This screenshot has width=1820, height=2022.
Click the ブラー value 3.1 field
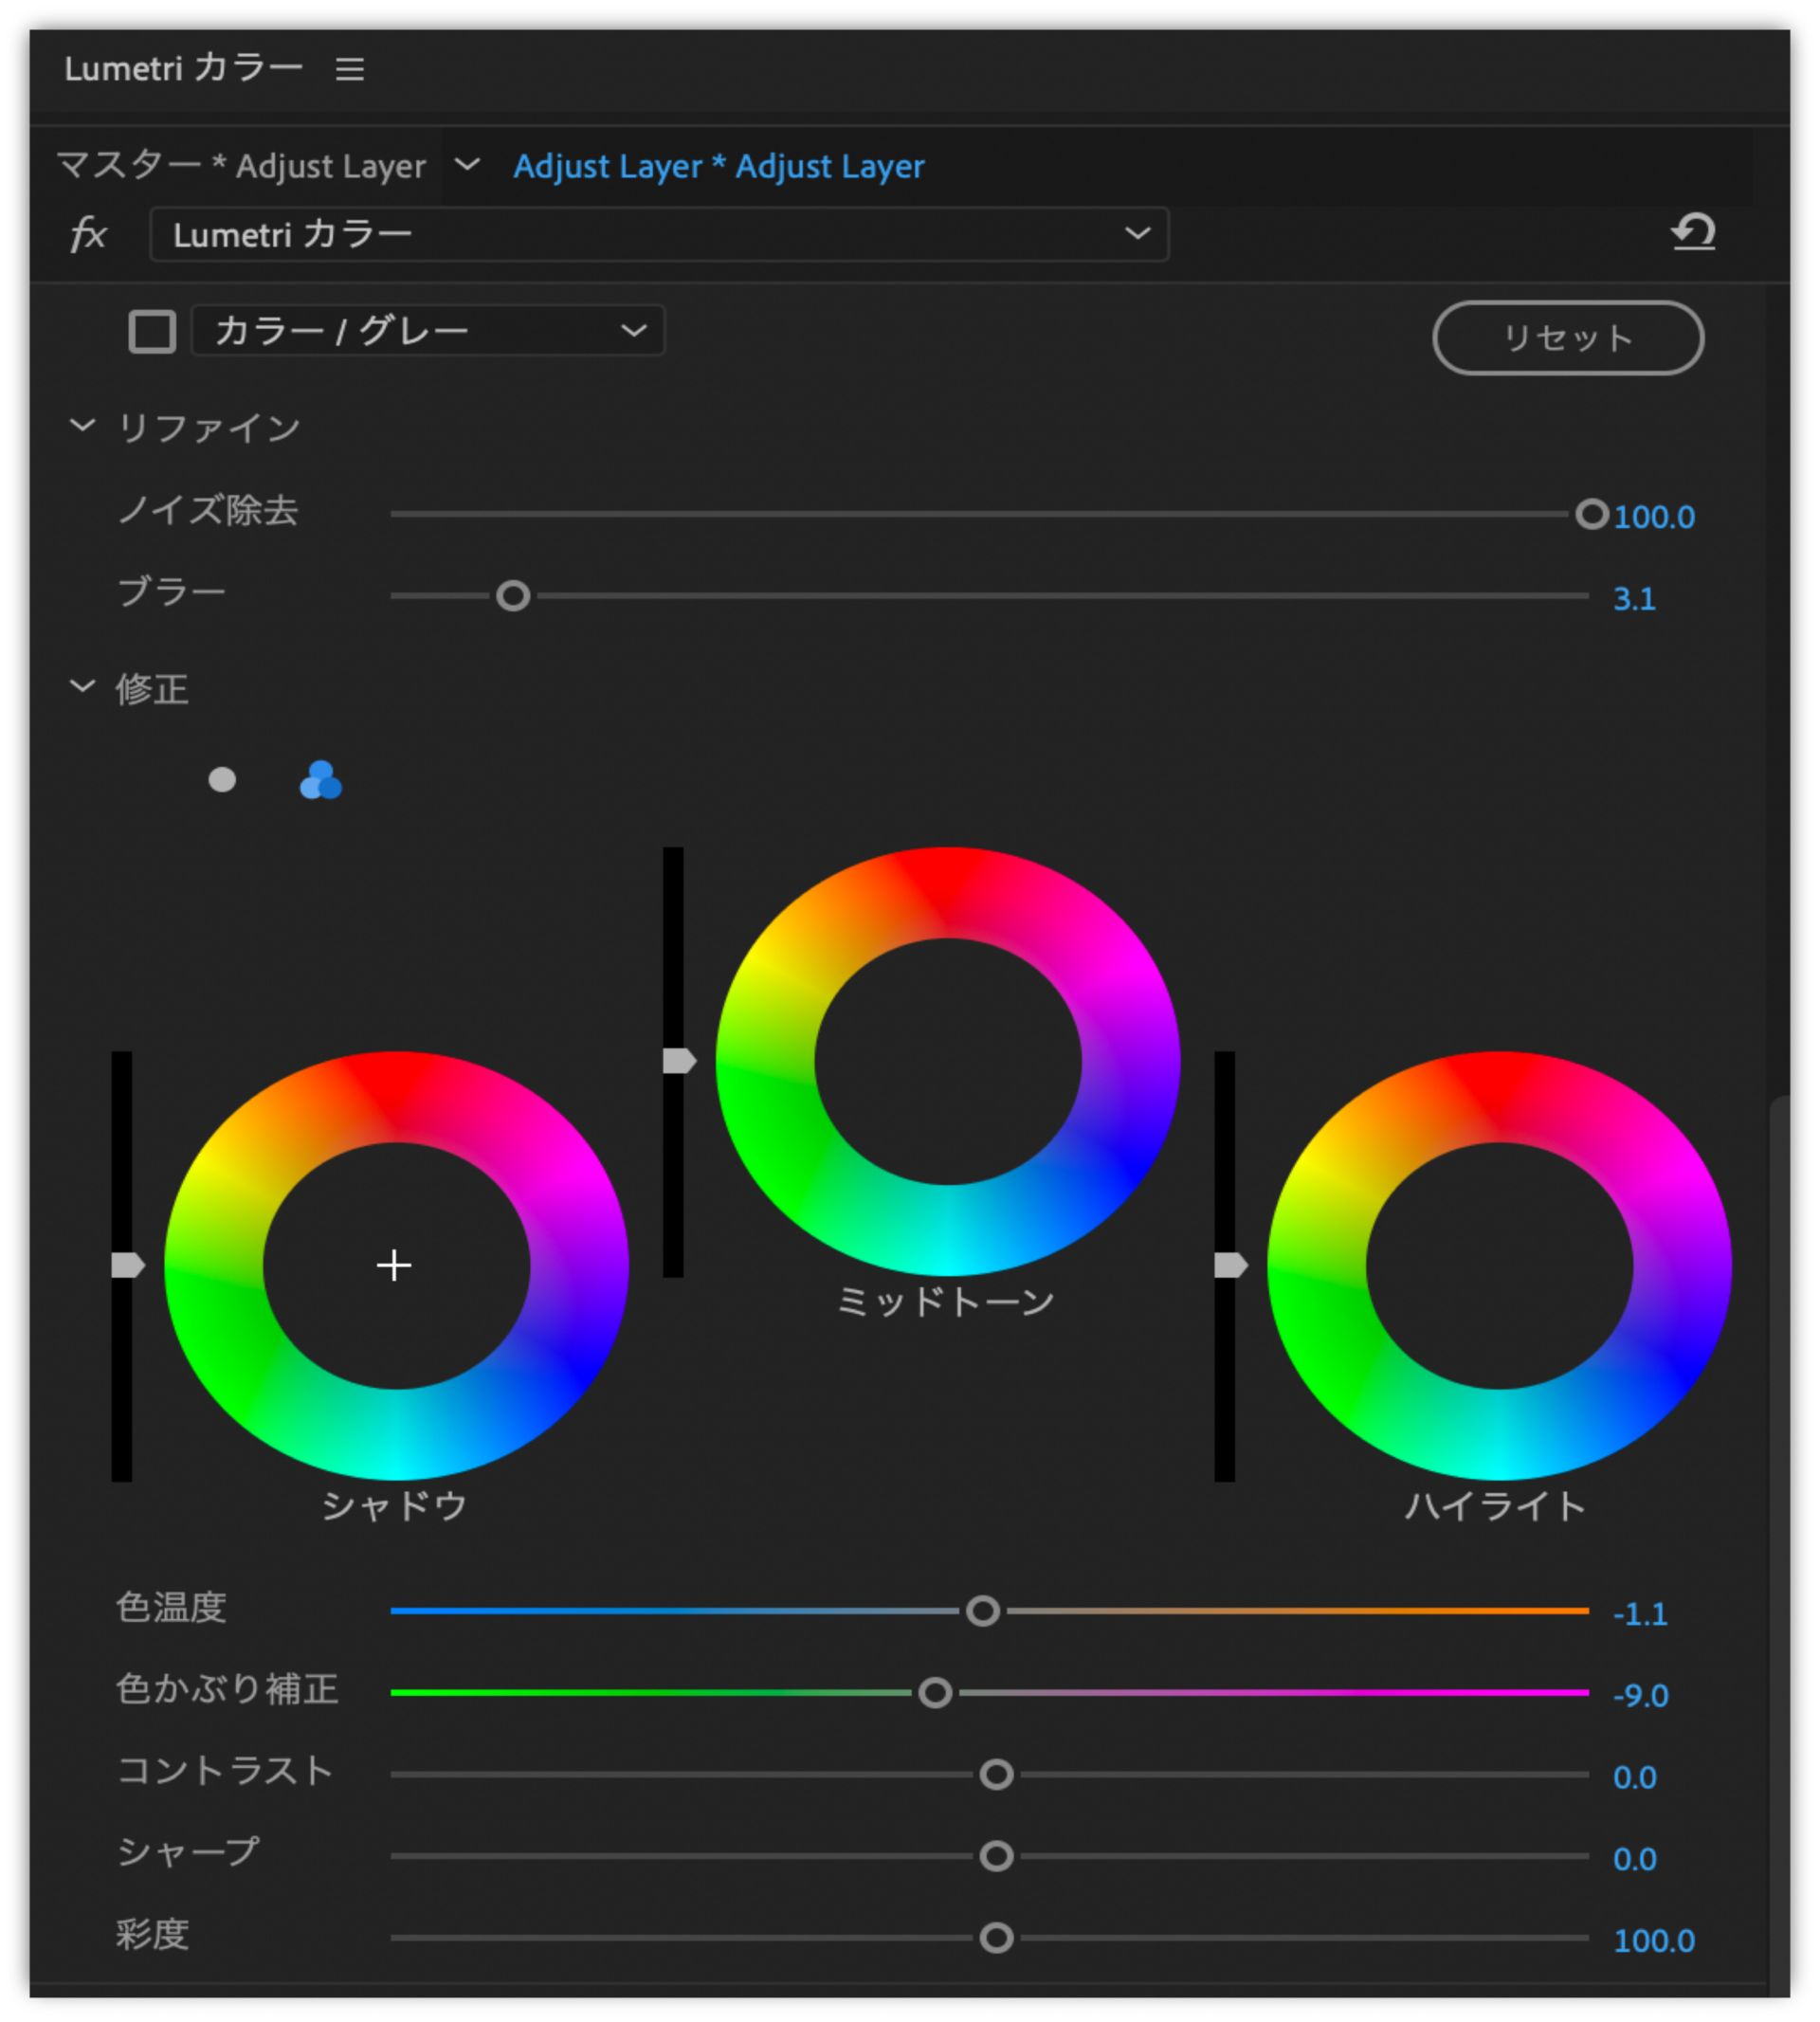click(x=1634, y=598)
